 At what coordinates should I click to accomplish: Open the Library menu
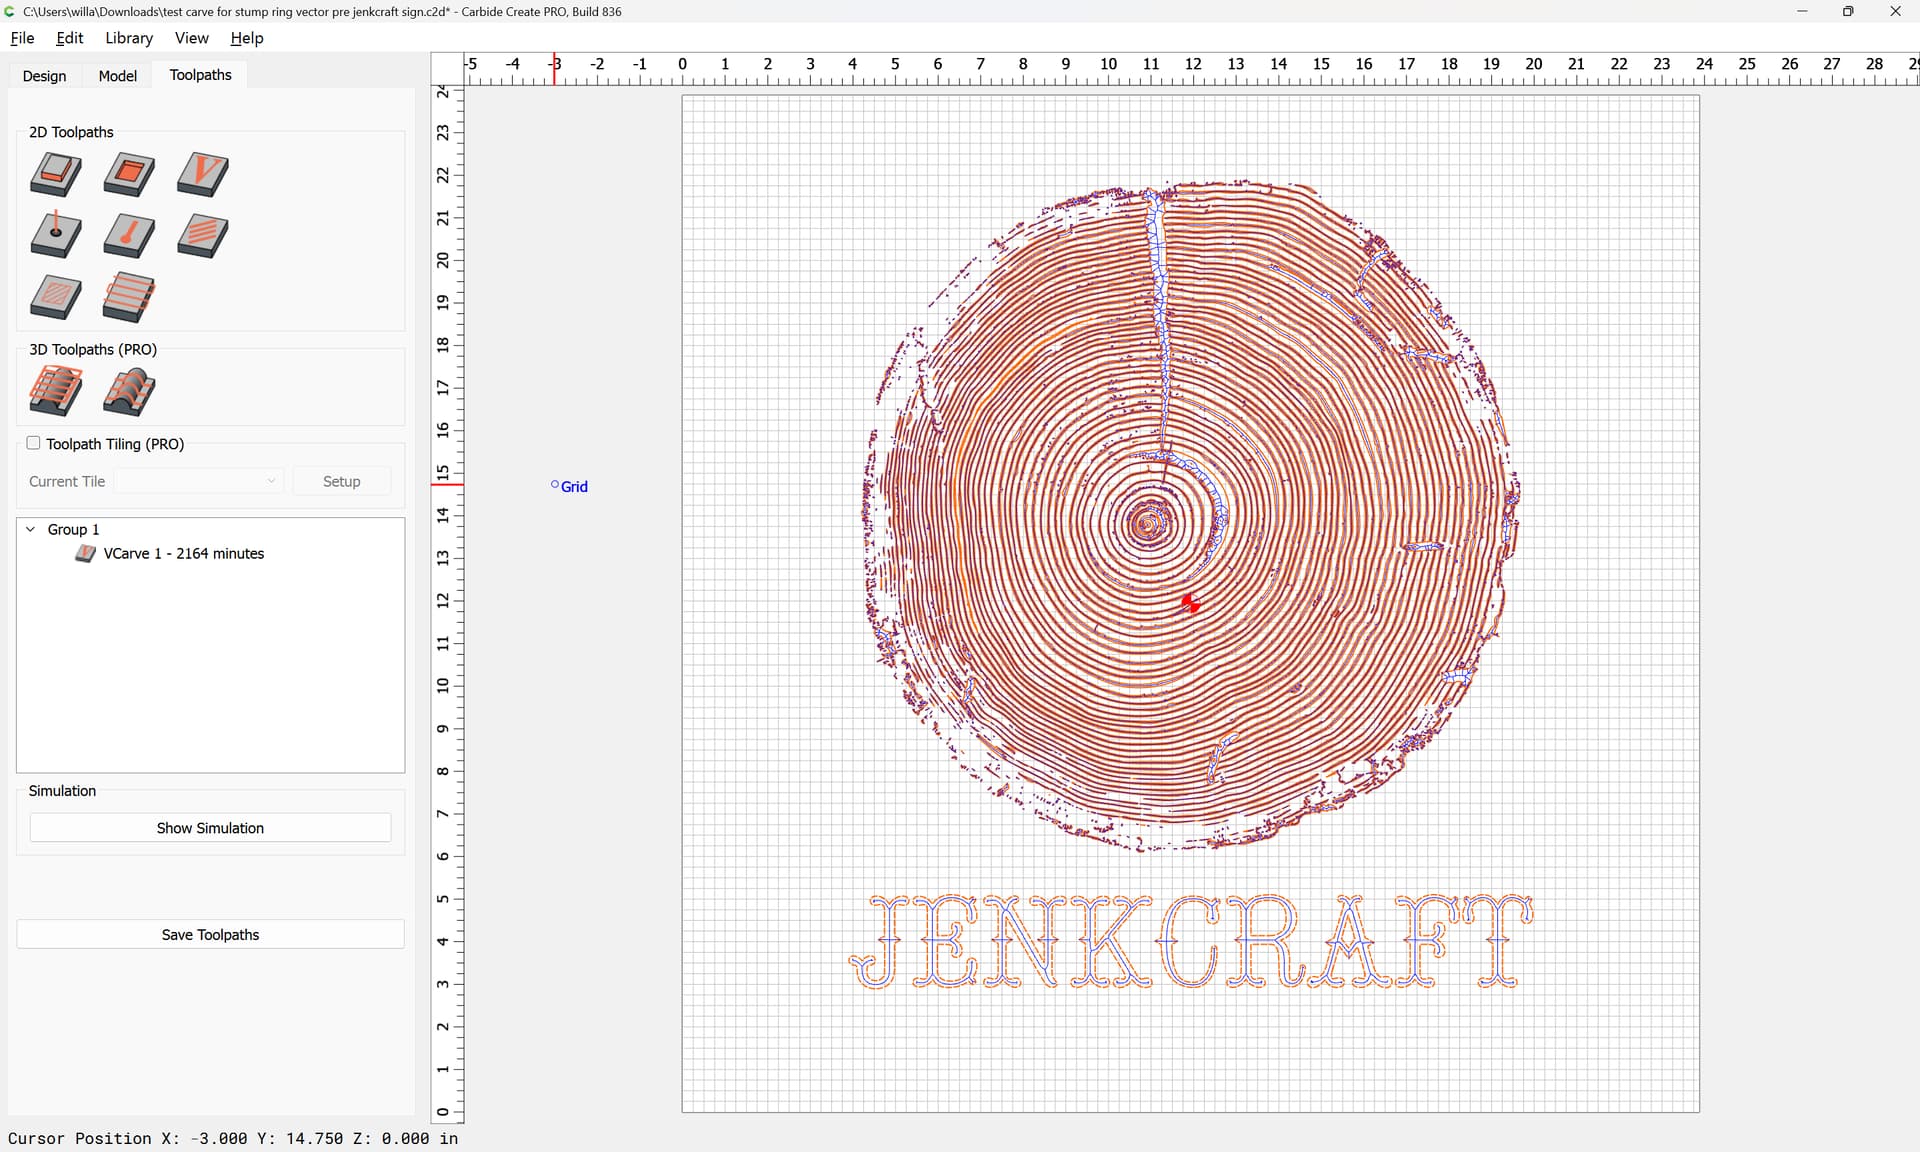point(129,38)
